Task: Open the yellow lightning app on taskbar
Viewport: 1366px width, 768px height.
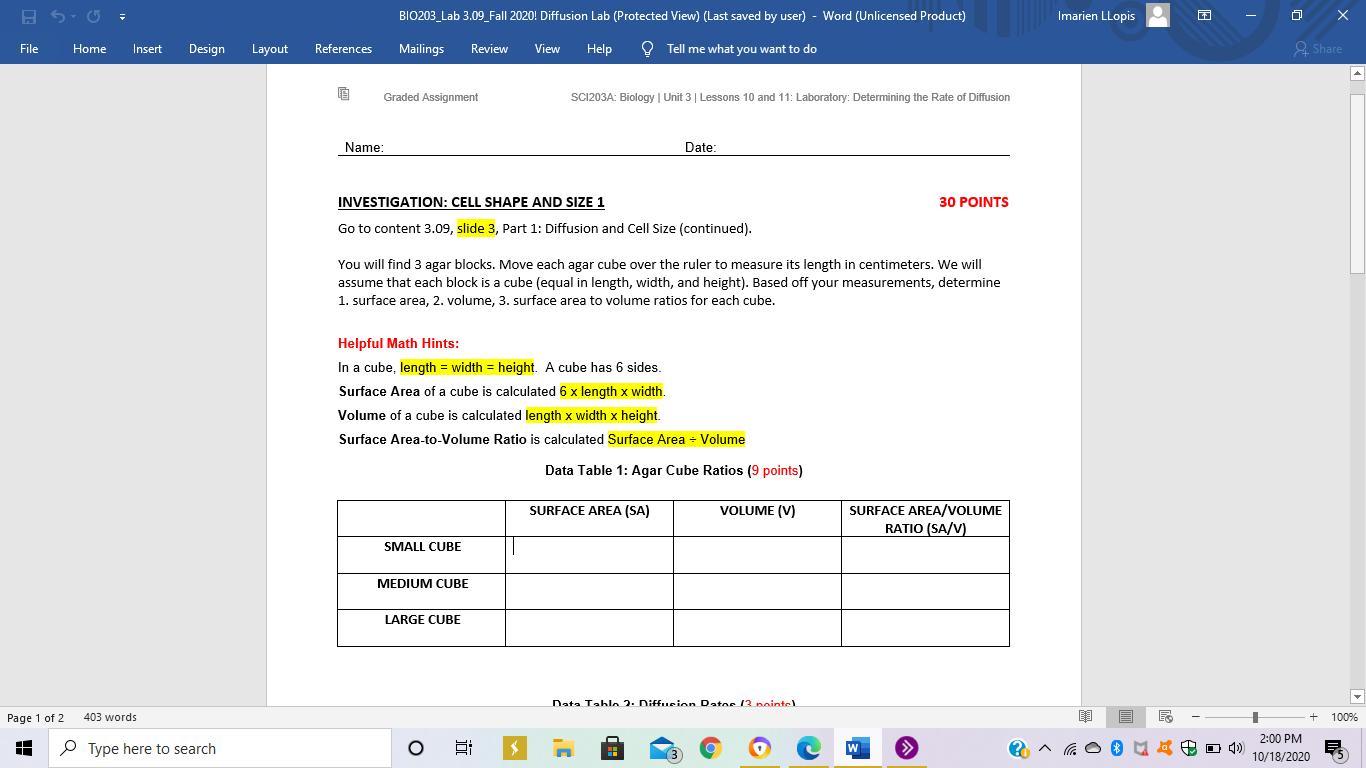Action: [x=514, y=748]
